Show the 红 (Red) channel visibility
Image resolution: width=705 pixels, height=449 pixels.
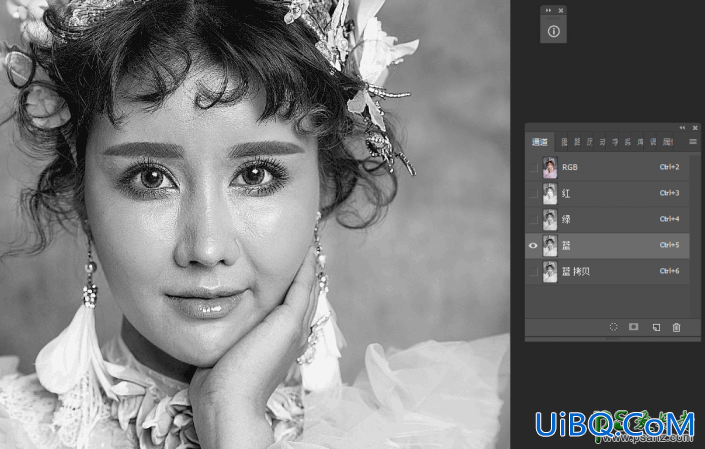point(533,194)
